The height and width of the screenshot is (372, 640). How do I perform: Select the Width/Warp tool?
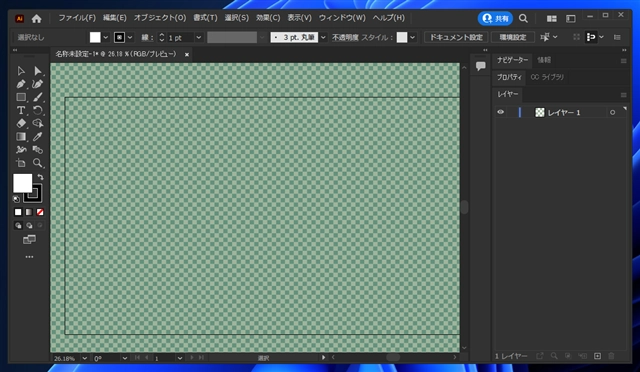point(21,149)
